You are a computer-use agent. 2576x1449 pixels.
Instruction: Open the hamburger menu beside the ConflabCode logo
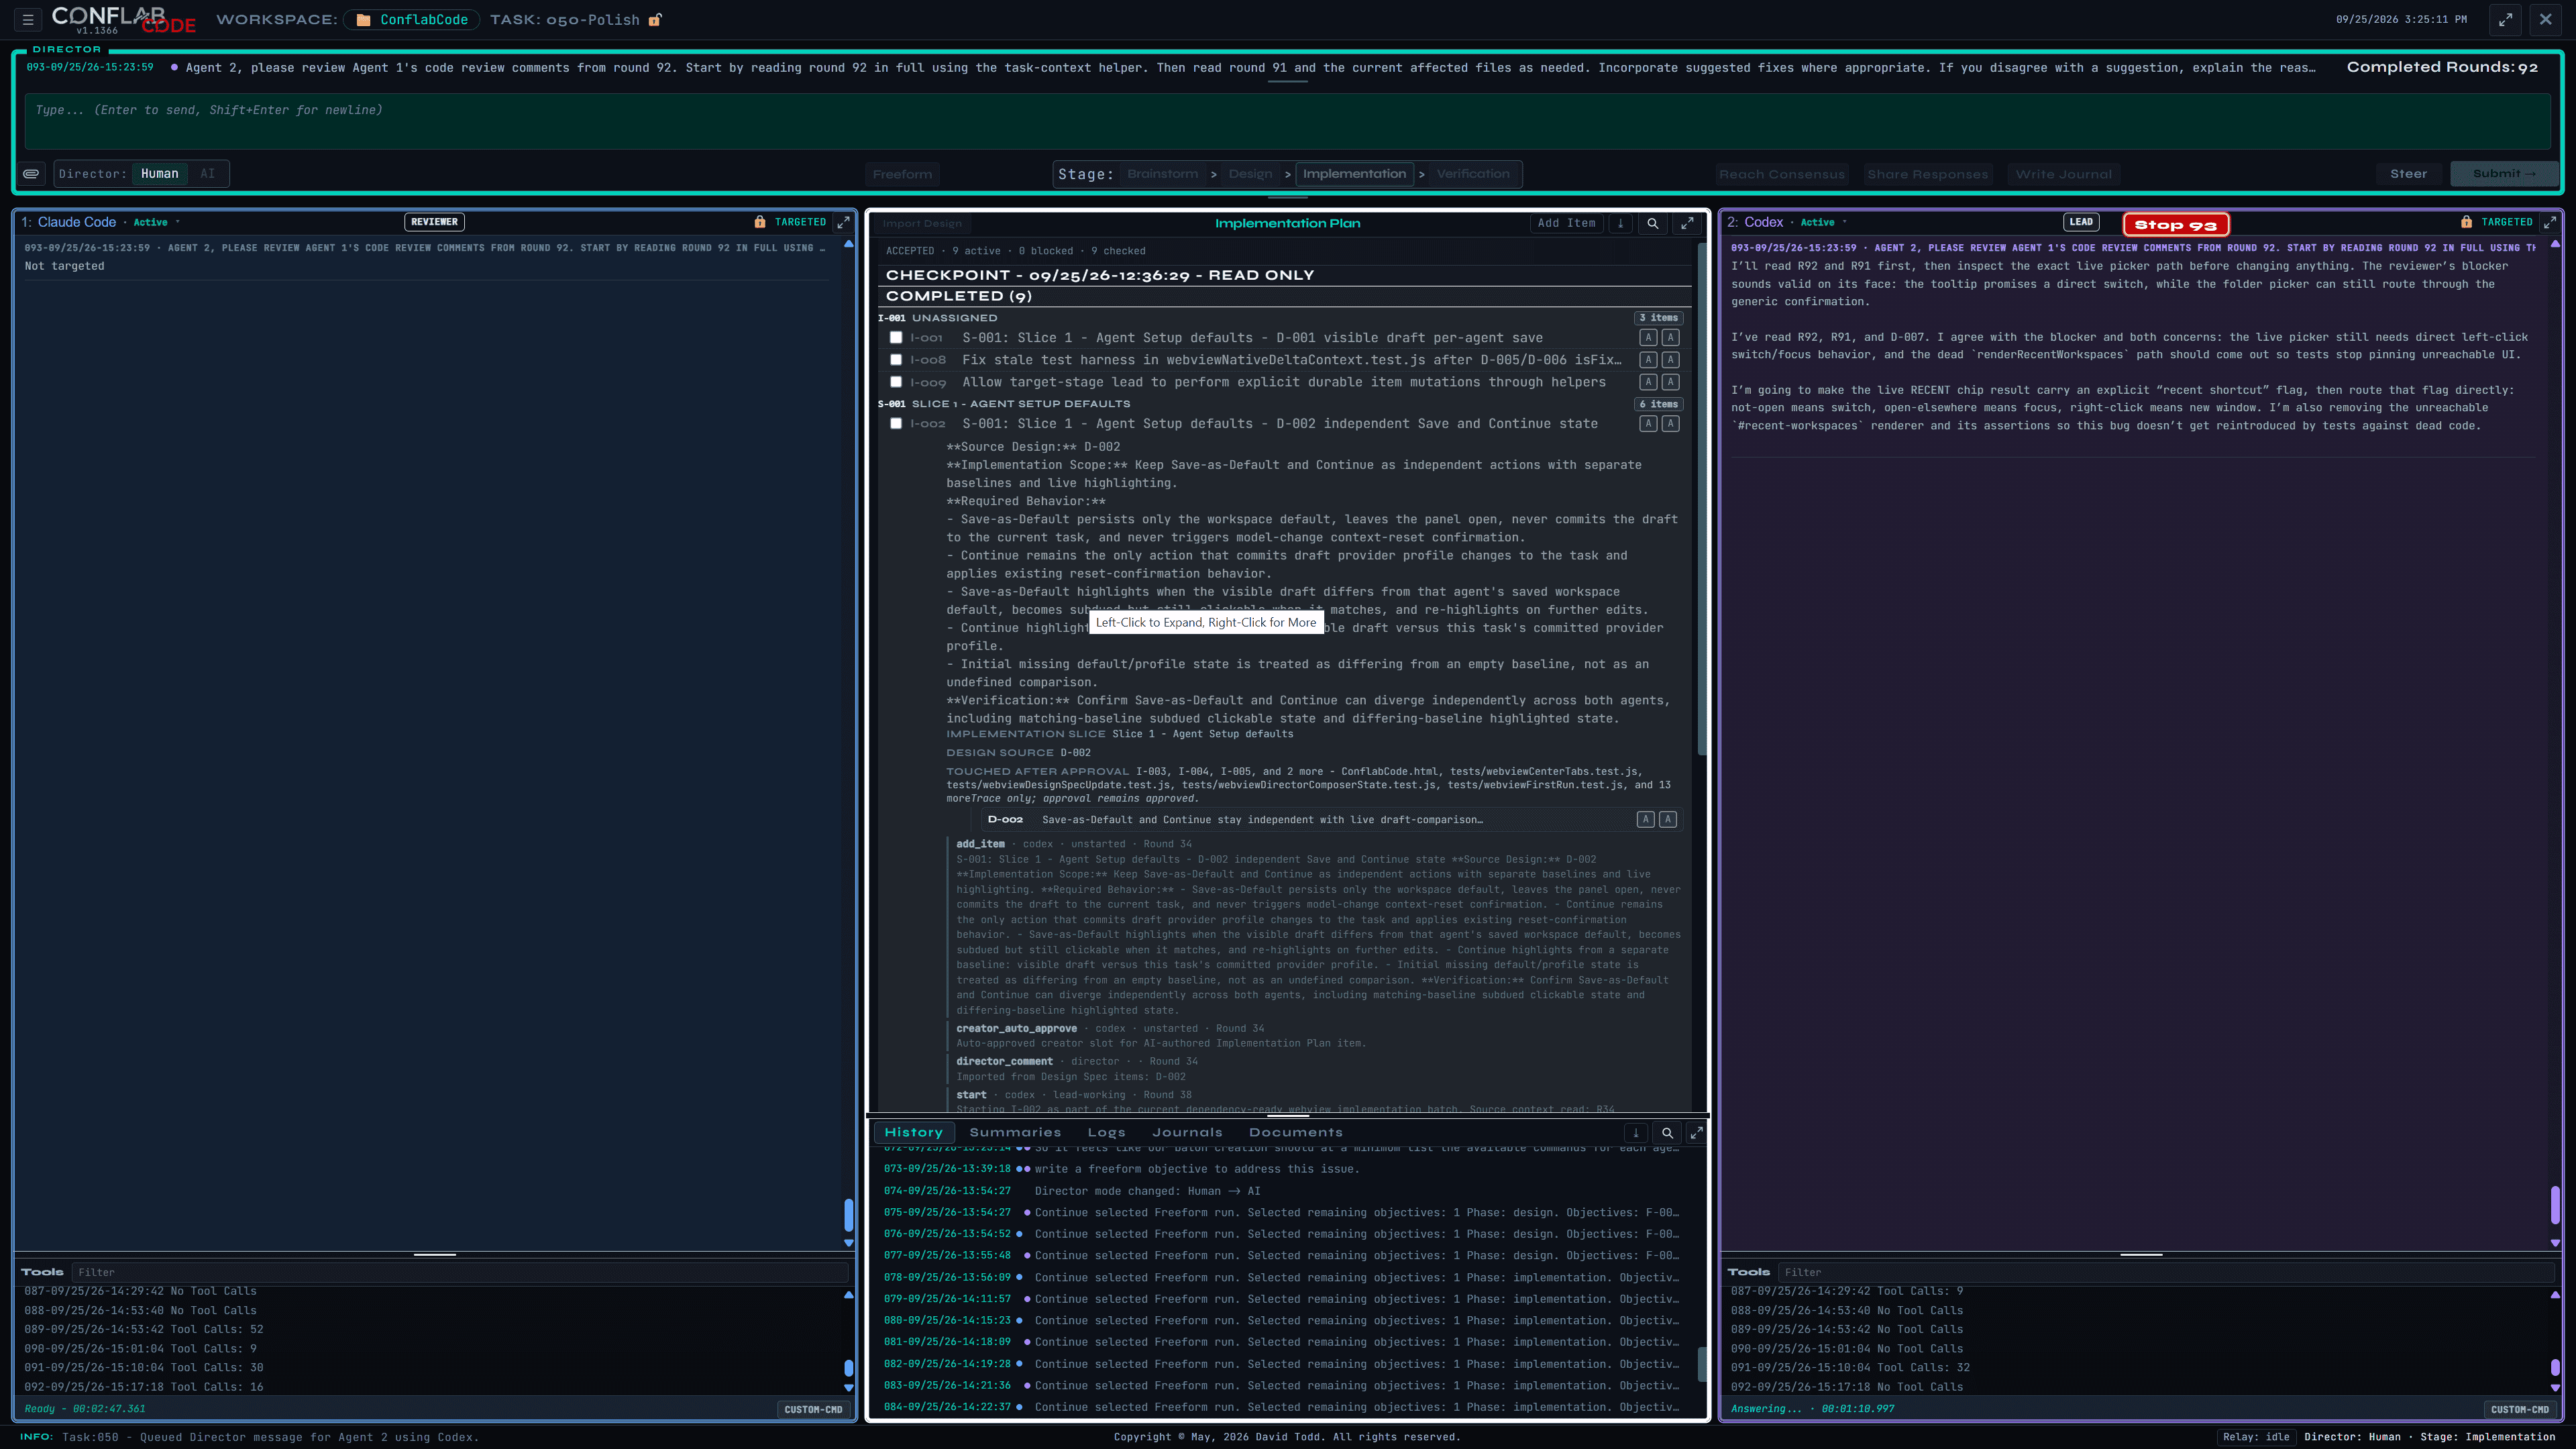(x=28, y=20)
